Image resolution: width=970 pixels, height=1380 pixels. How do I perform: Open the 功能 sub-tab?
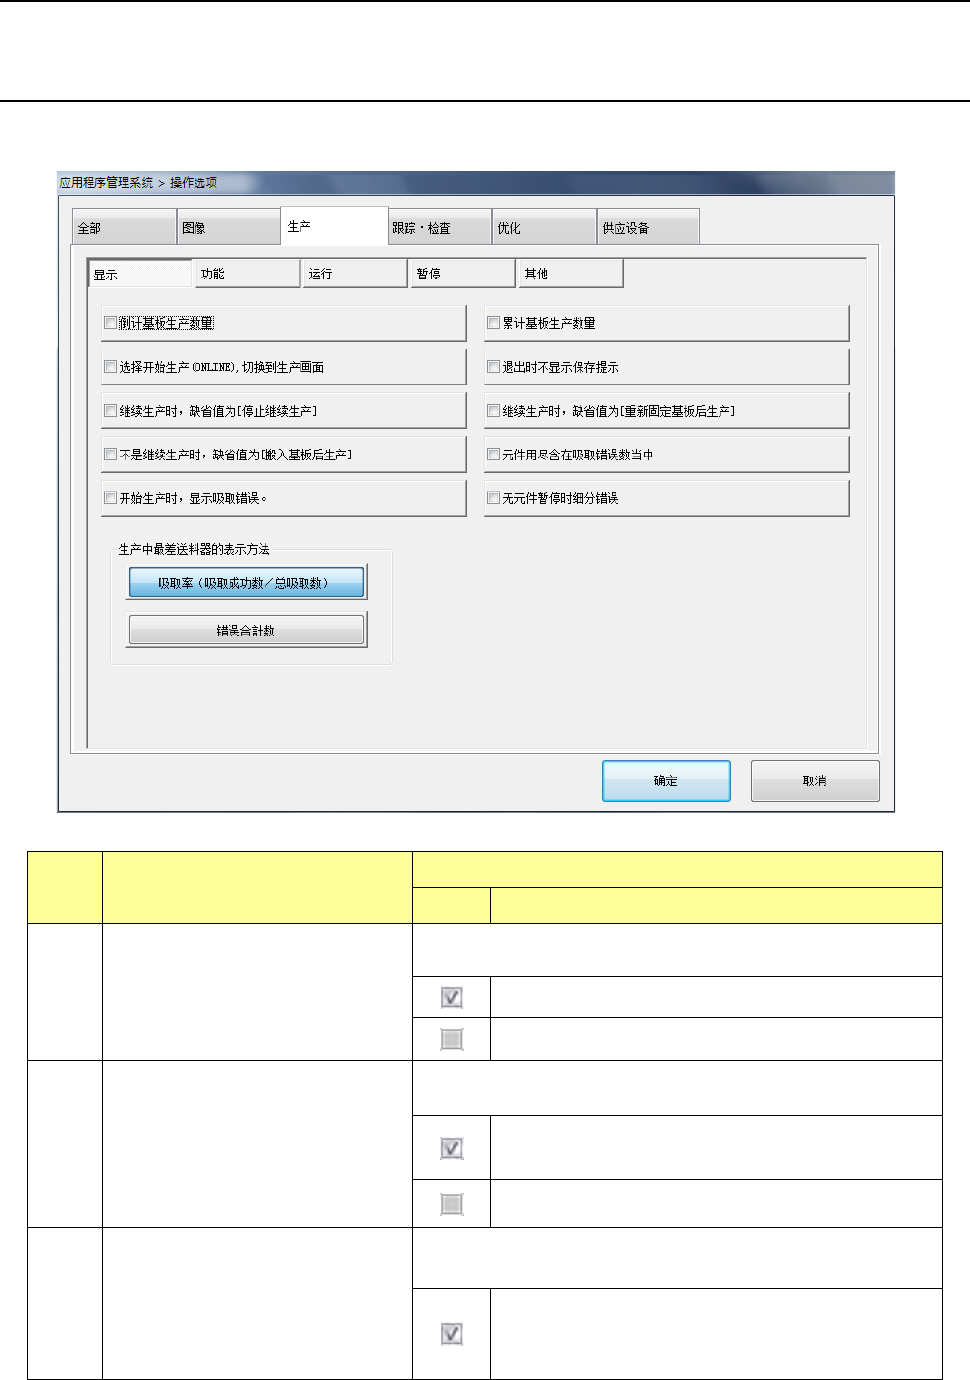click(x=247, y=273)
